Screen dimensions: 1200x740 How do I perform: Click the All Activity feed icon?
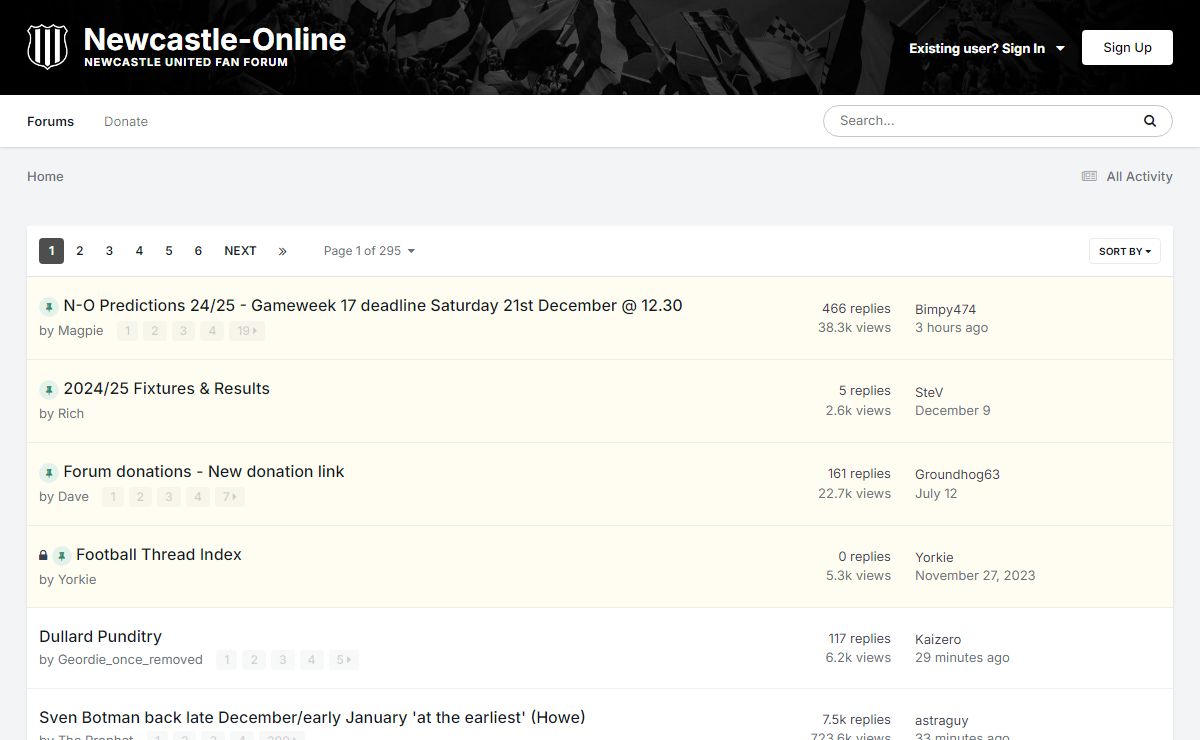1089,176
